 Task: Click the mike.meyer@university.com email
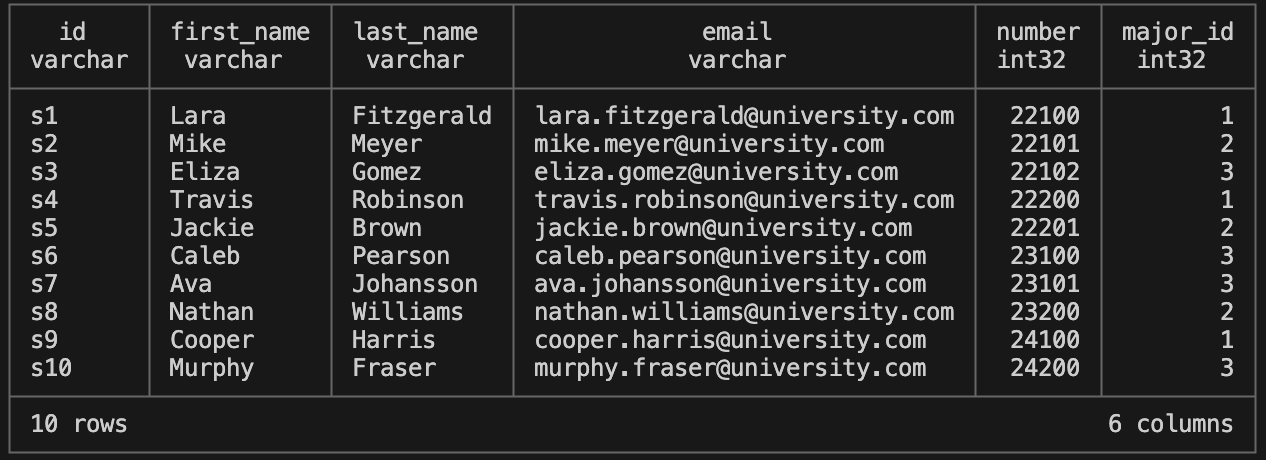pyautogui.click(x=709, y=144)
